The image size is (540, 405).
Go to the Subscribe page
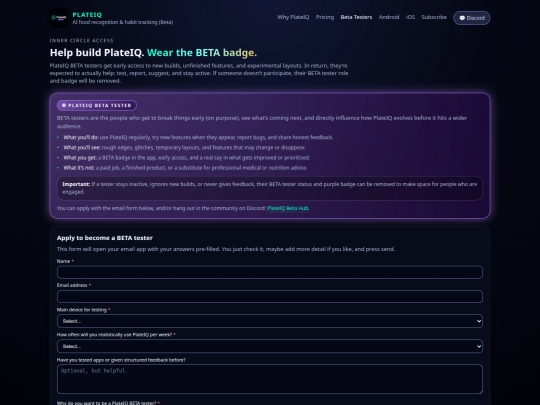click(x=434, y=17)
